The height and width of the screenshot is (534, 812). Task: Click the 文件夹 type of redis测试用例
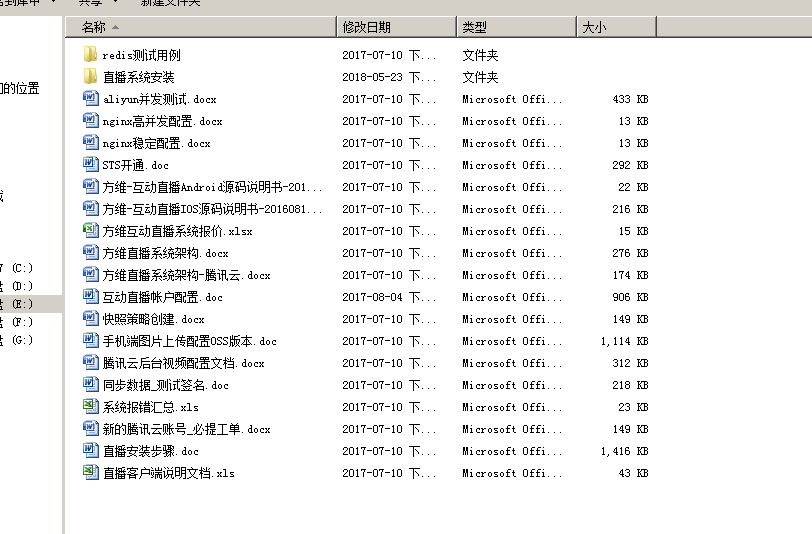pyautogui.click(x=480, y=55)
